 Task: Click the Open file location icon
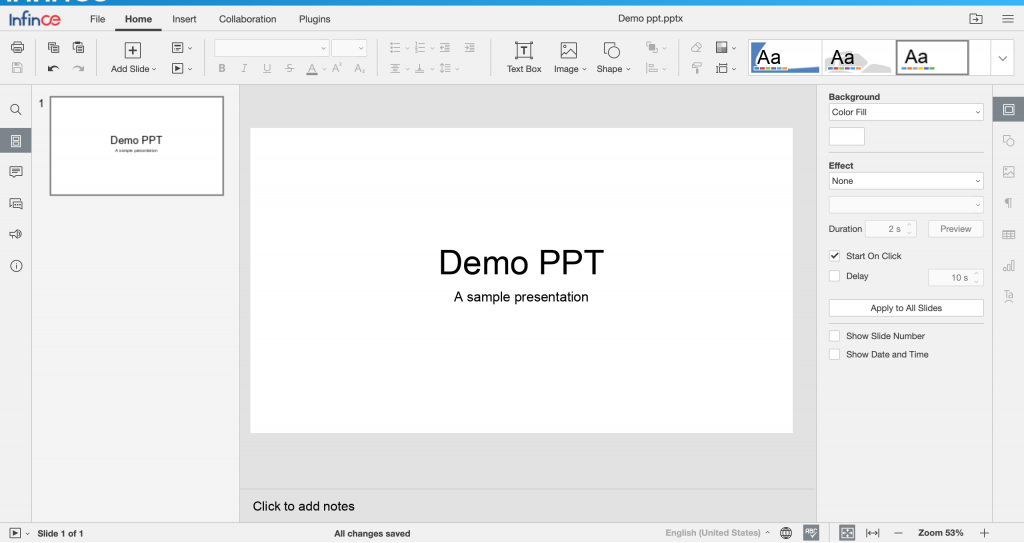(976, 19)
